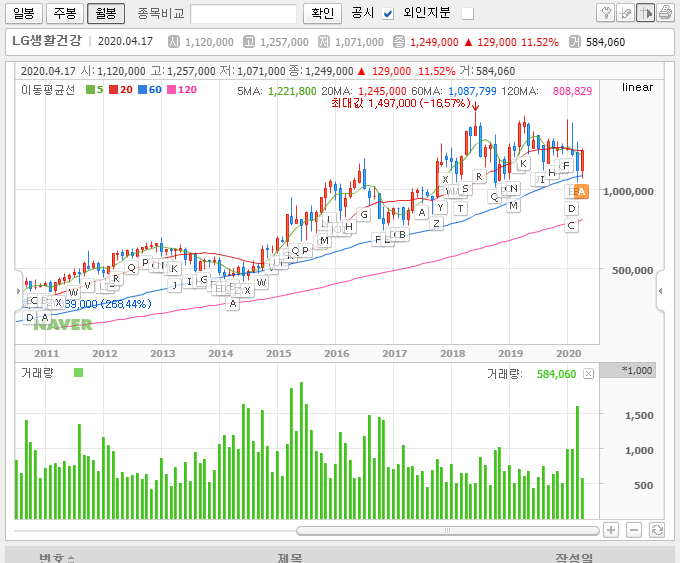Toggle the linear scale label
The height and width of the screenshot is (563, 692).
pyautogui.click(x=637, y=87)
